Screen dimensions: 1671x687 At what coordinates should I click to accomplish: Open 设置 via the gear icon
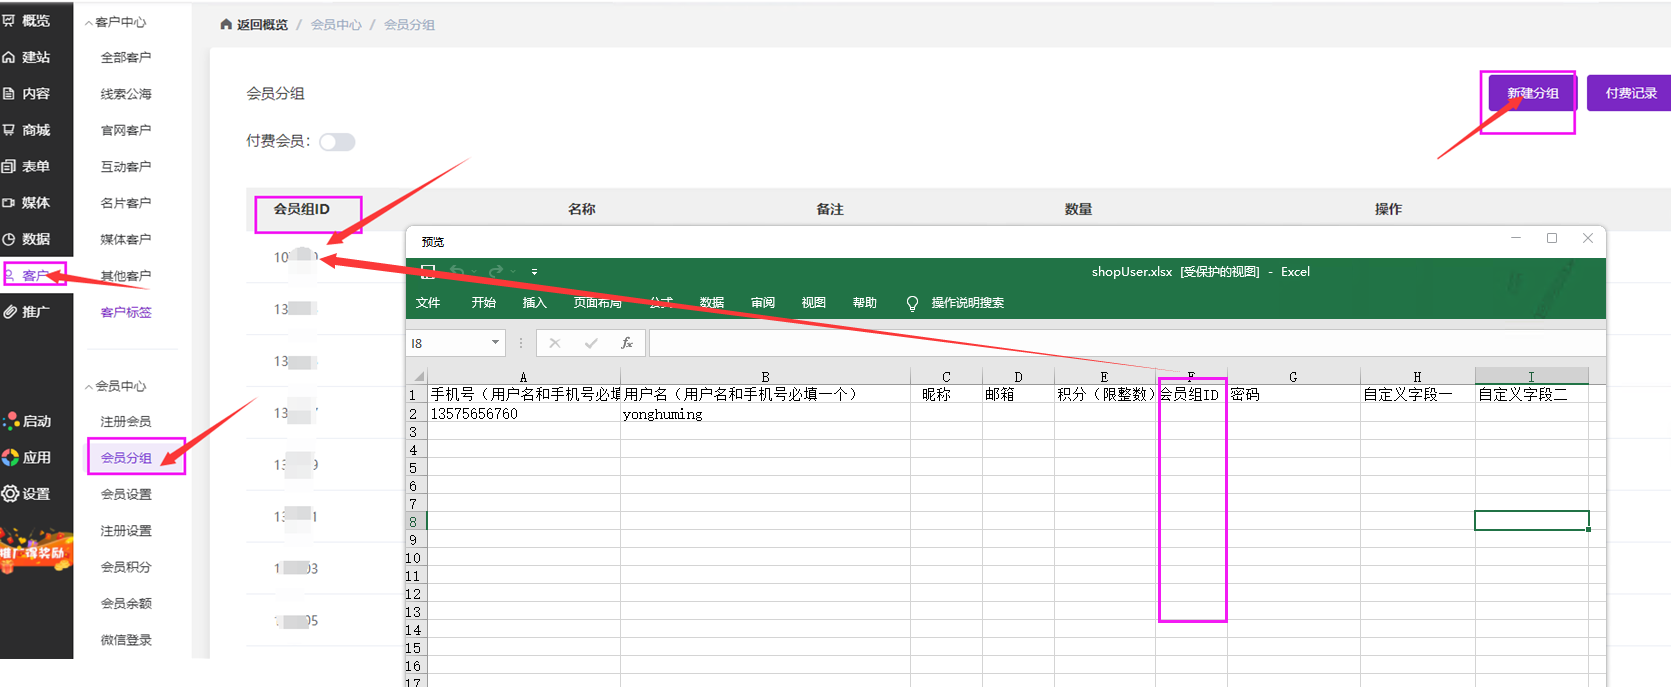point(11,493)
